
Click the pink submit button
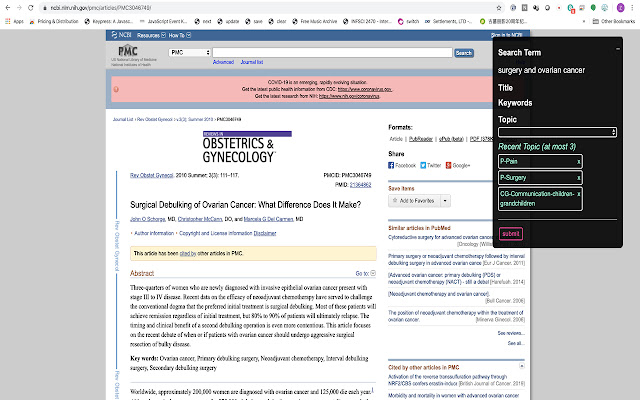click(511, 234)
